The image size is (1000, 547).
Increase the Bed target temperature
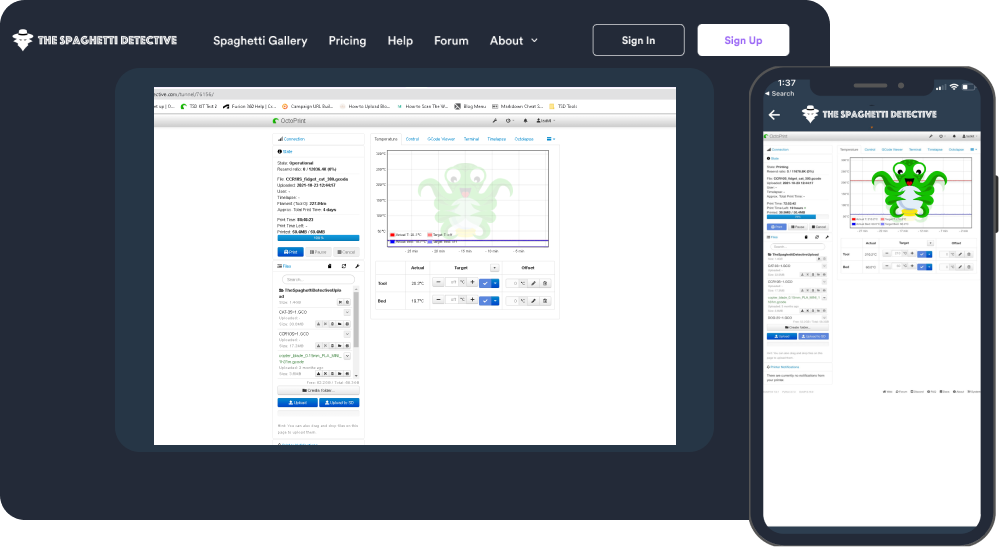click(x=472, y=300)
